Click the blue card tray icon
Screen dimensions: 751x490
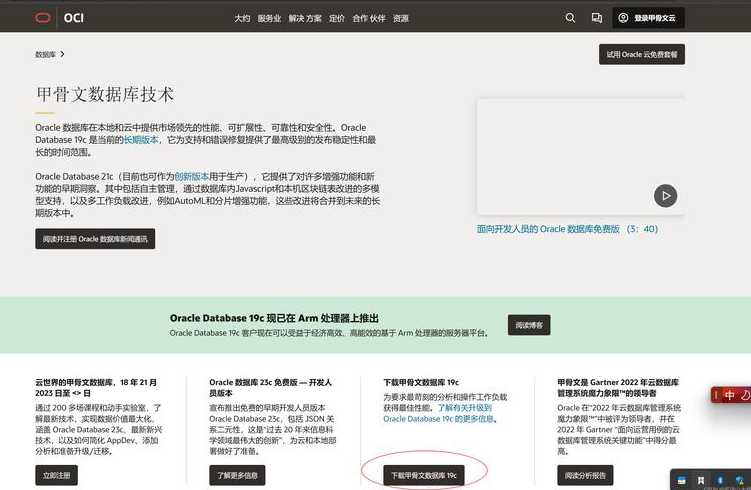tap(682, 480)
